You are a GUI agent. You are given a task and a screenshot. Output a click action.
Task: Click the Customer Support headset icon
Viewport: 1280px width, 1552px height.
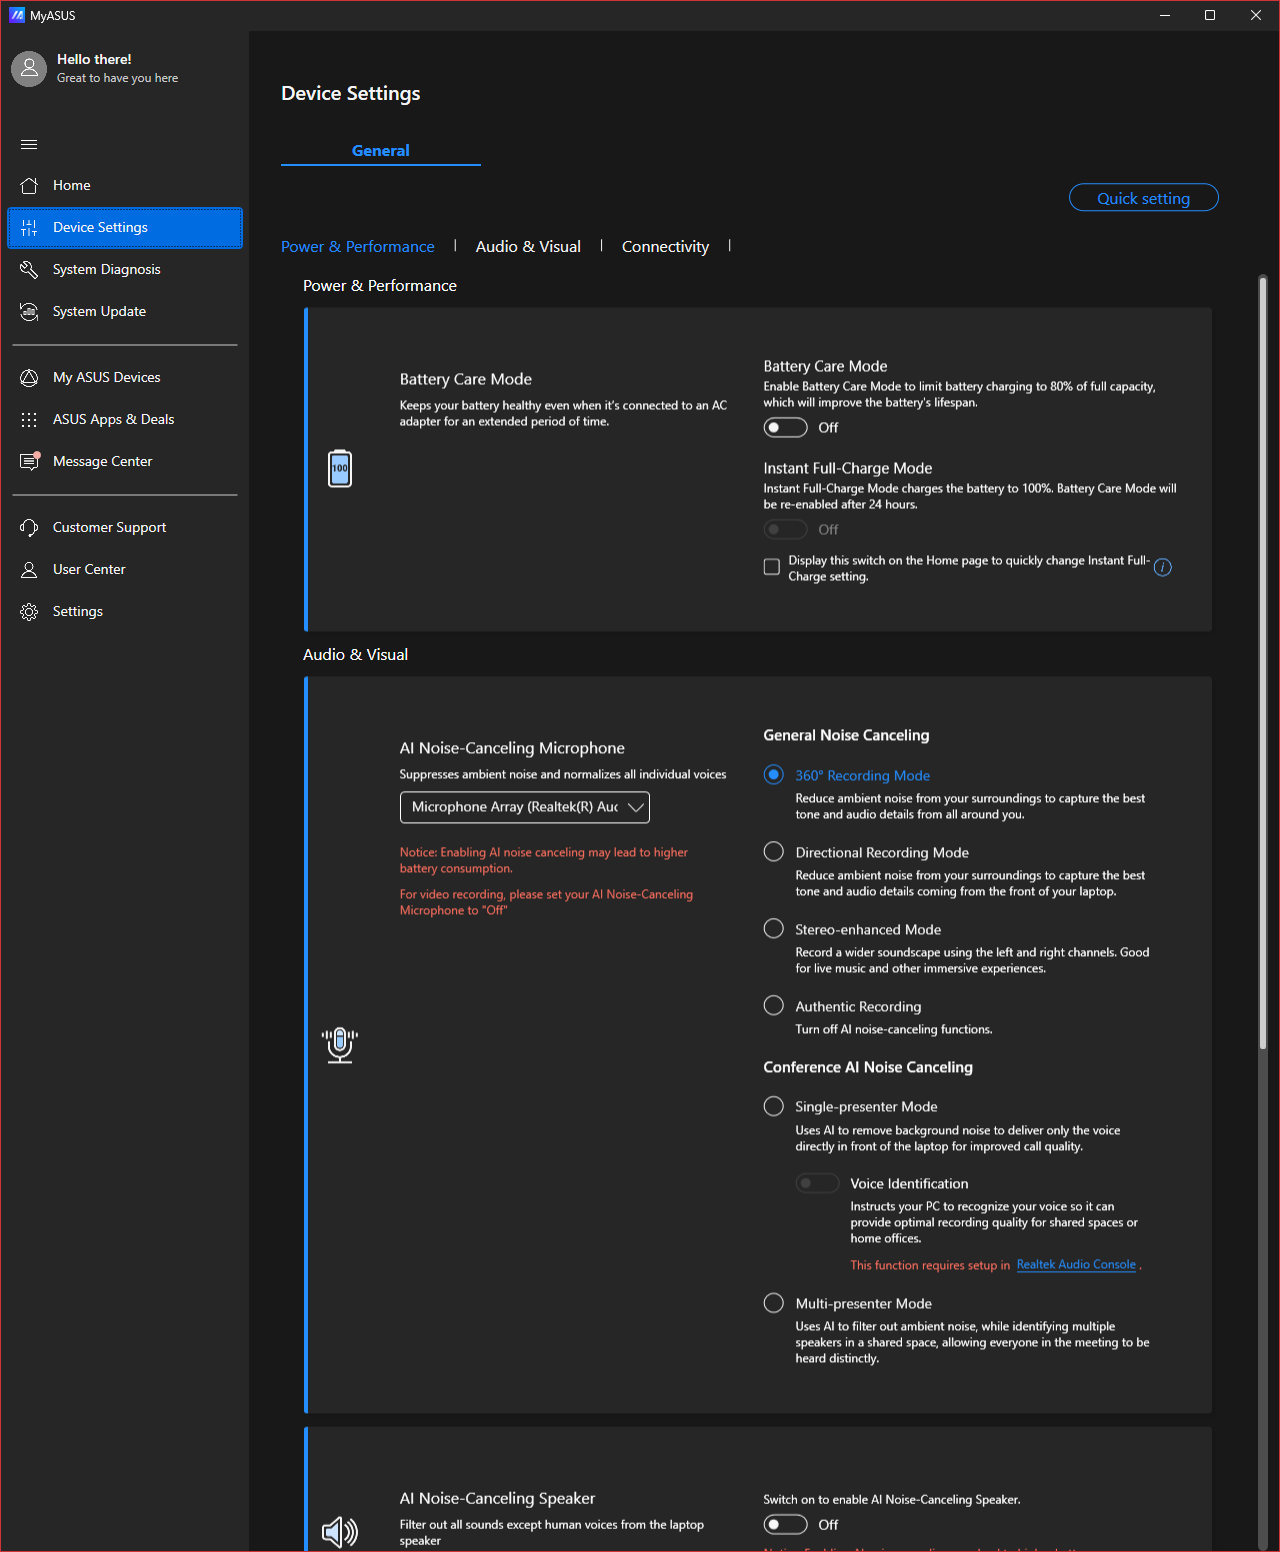pyautogui.click(x=29, y=527)
